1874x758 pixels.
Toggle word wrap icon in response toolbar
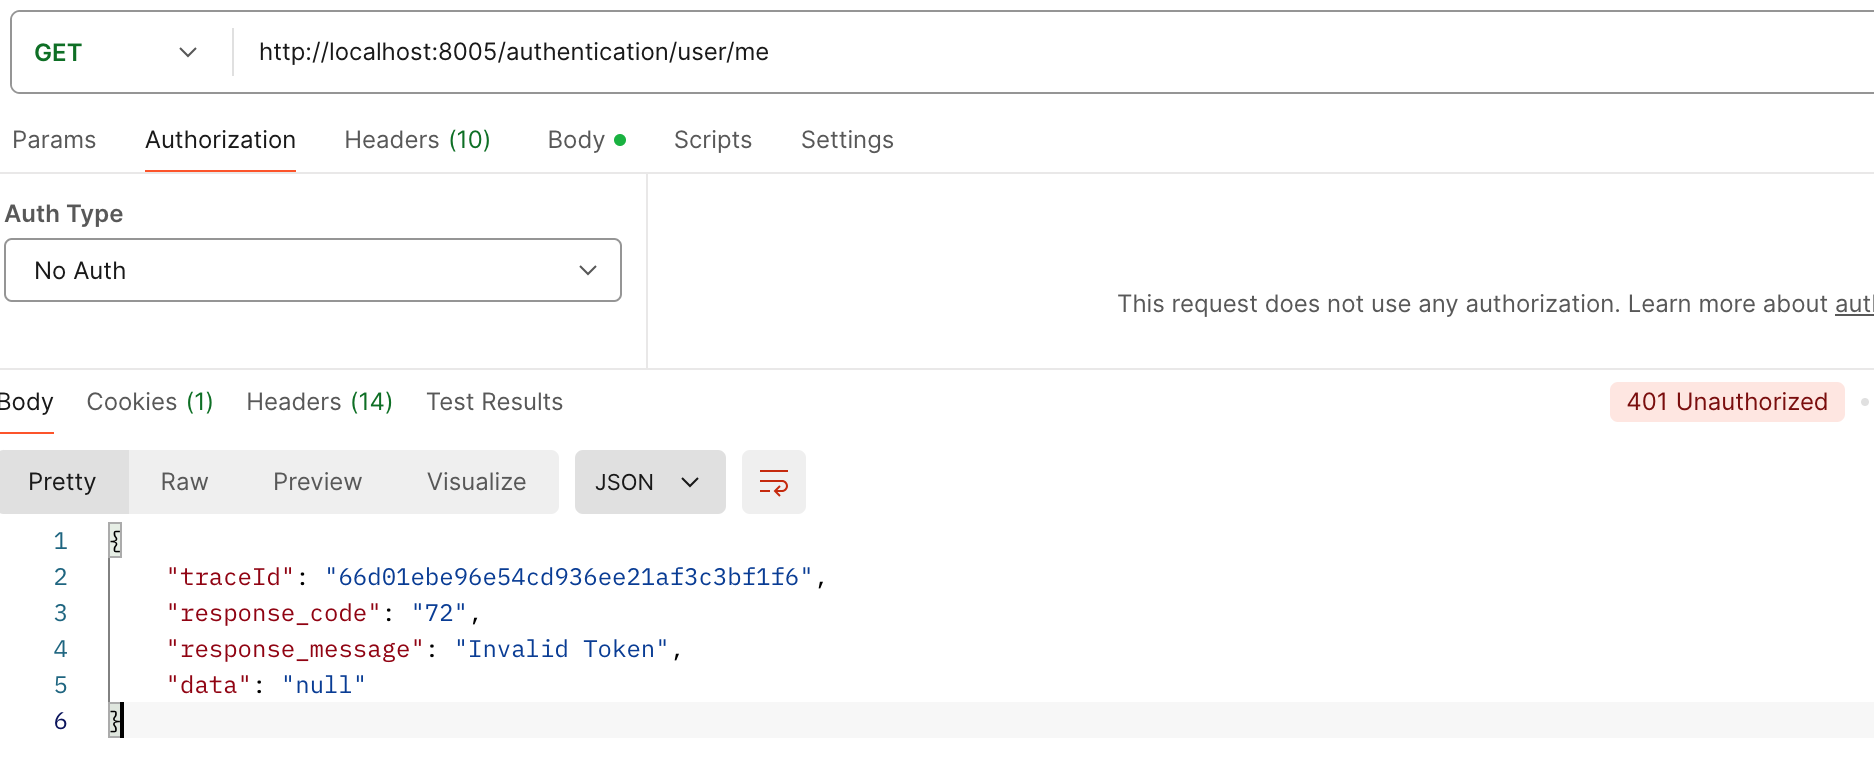773,482
